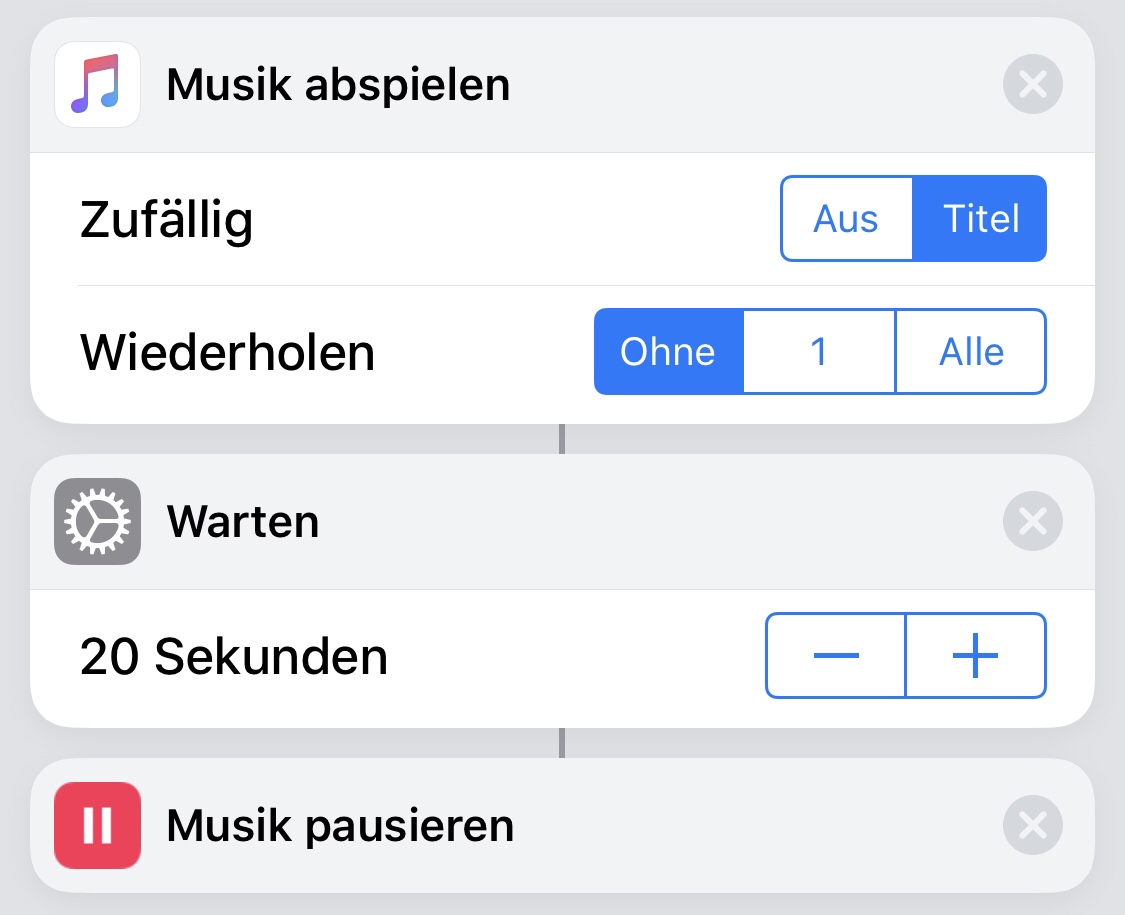Tap the gear icon beside Warten
Image resolution: width=1125 pixels, height=915 pixels.
pos(97,521)
